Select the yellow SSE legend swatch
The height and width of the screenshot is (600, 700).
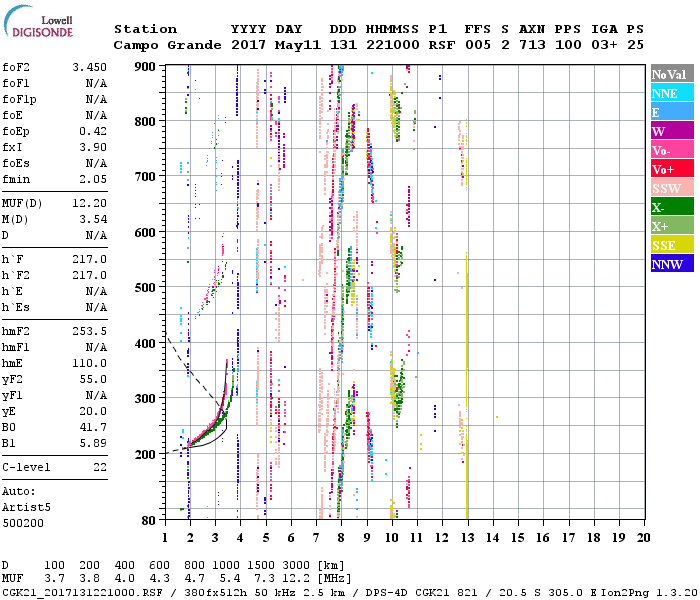pos(671,245)
